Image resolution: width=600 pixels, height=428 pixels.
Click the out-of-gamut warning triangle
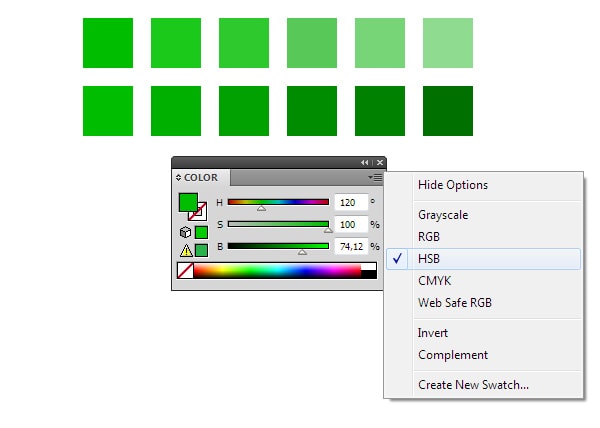[186, 251]
